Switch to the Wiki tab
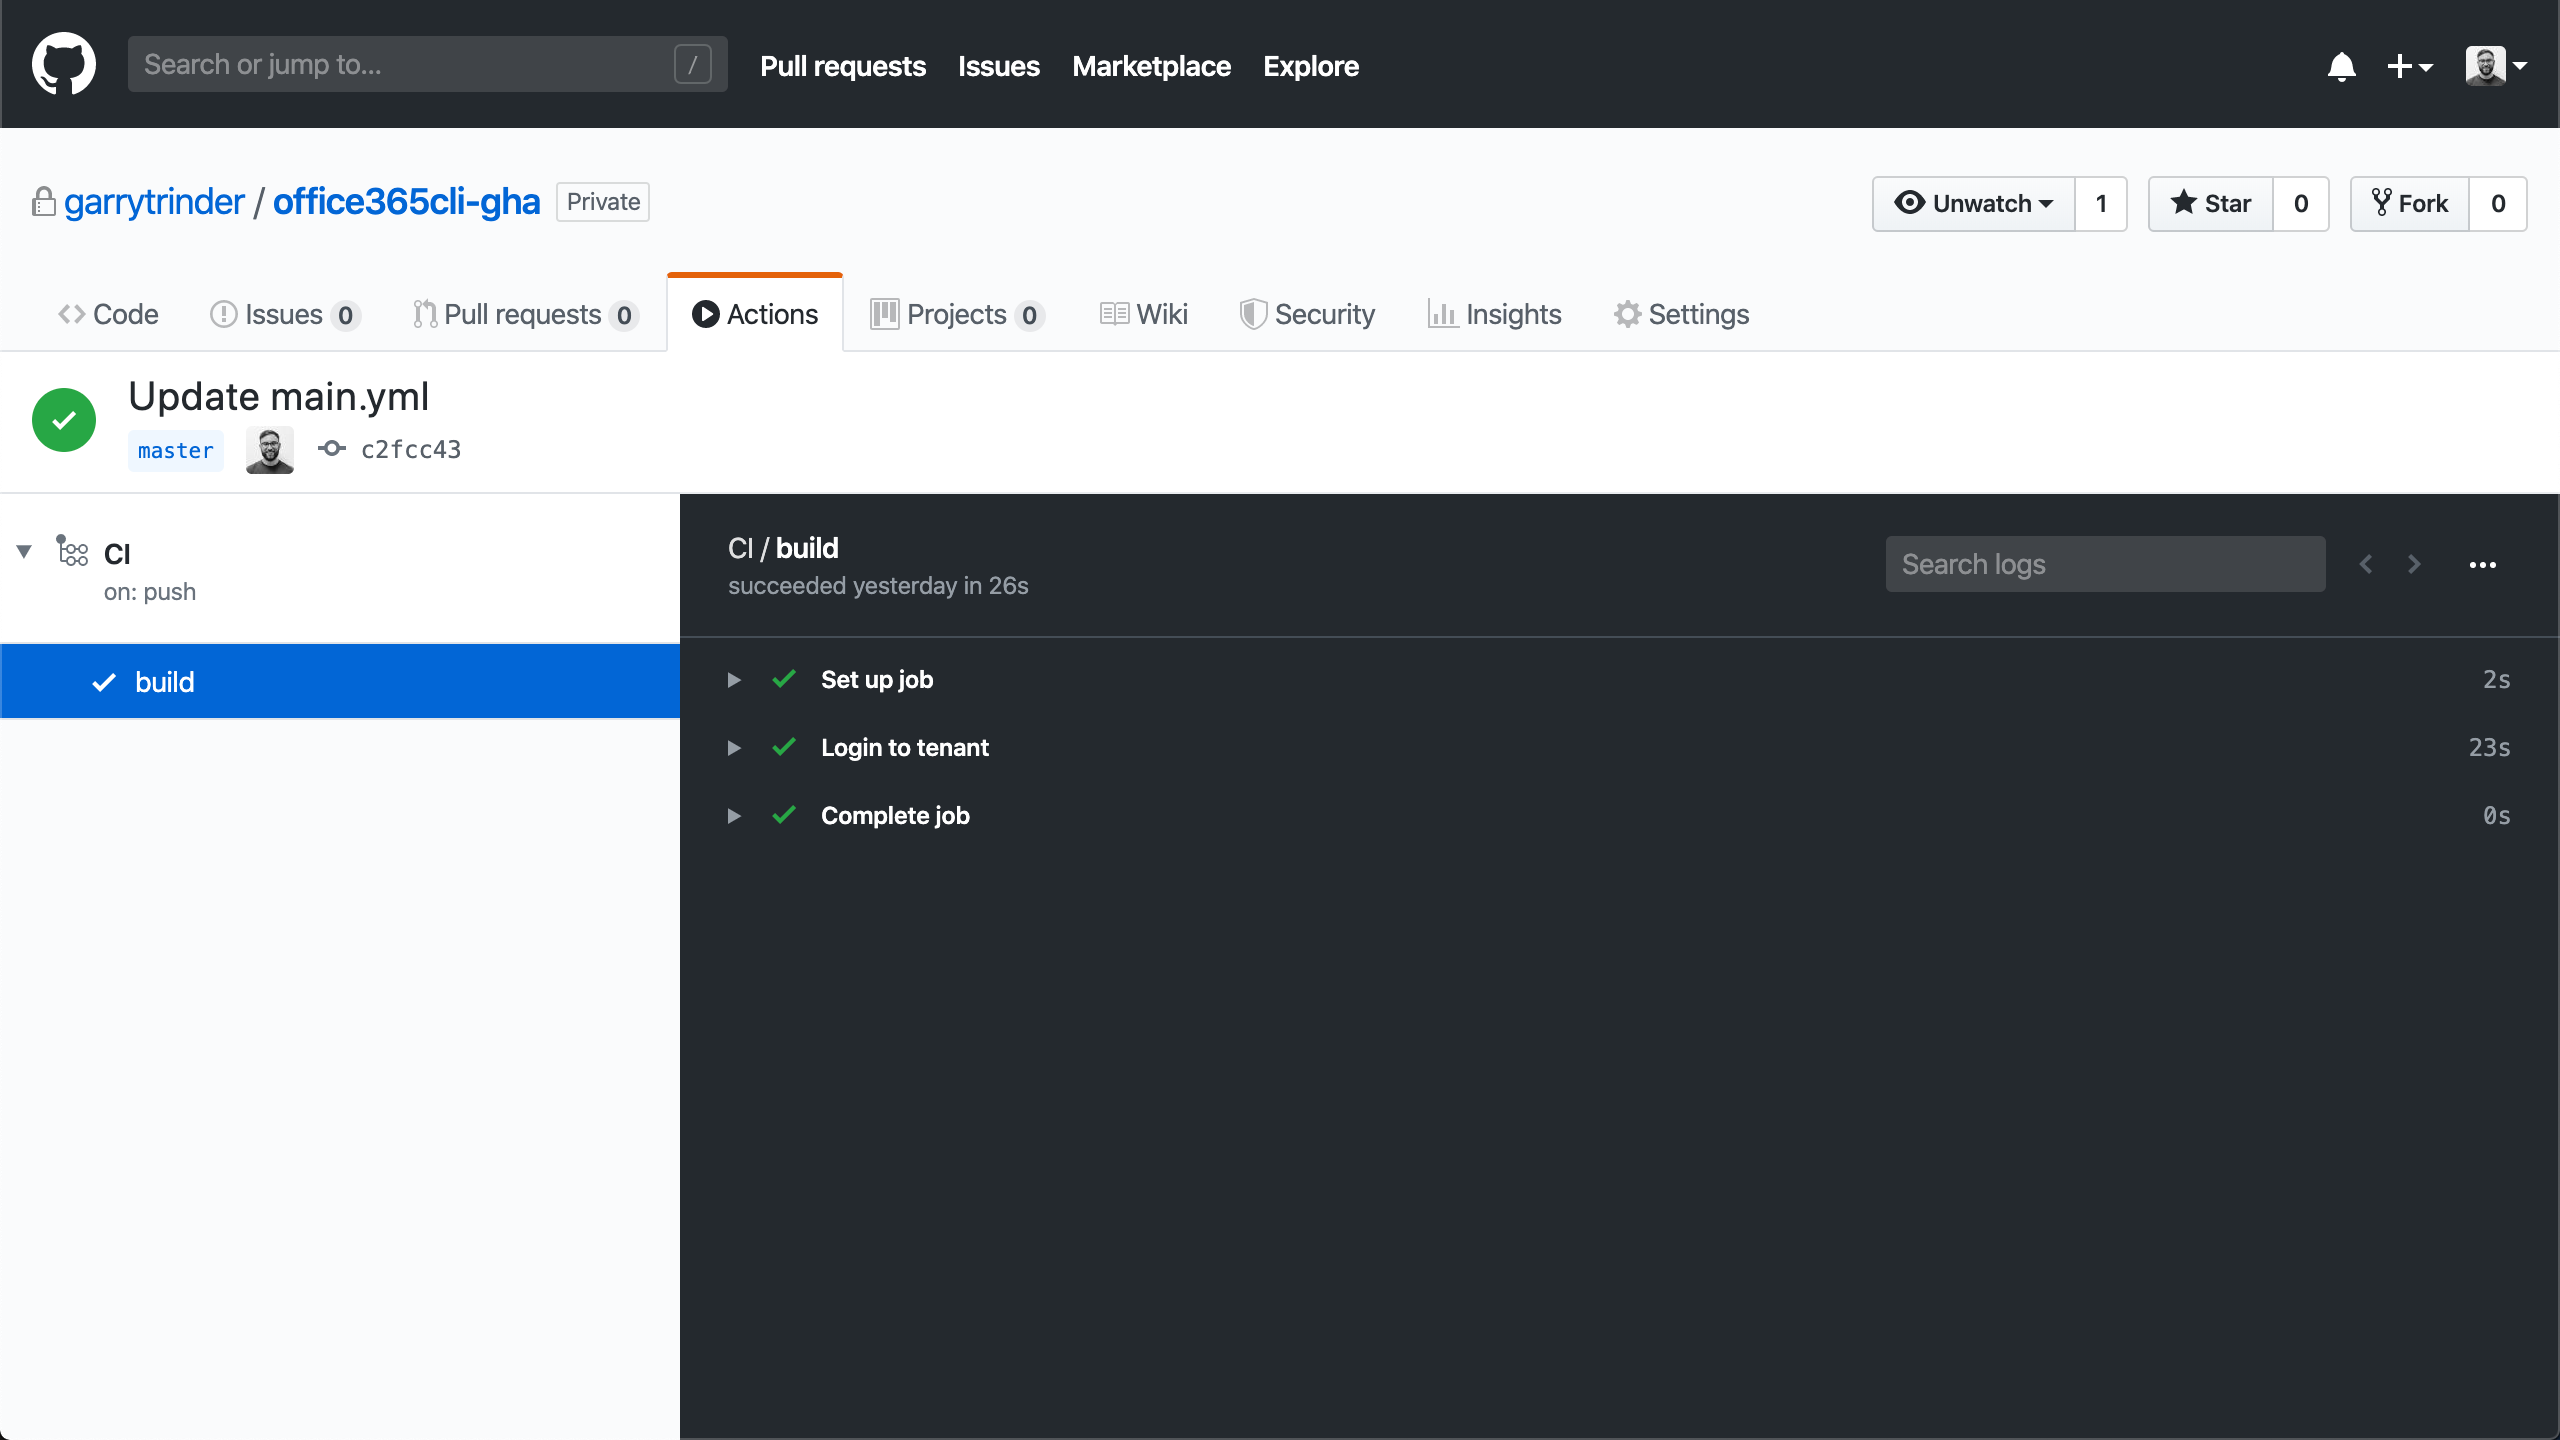Screen dimensions: 2560x1440 [1144, 314]
